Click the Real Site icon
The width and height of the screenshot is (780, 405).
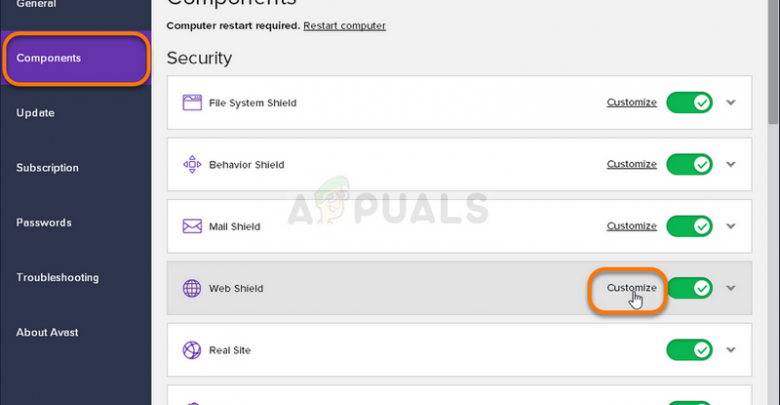pyautogui.click(x=192, y=351)
